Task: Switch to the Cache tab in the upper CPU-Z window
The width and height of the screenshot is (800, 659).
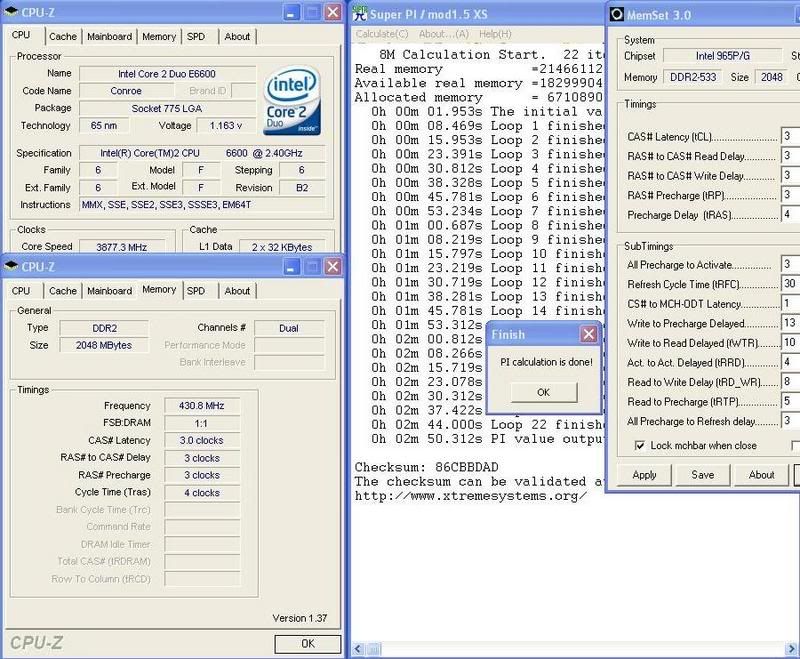Action: pyautogui.click(x=63, y=37)
